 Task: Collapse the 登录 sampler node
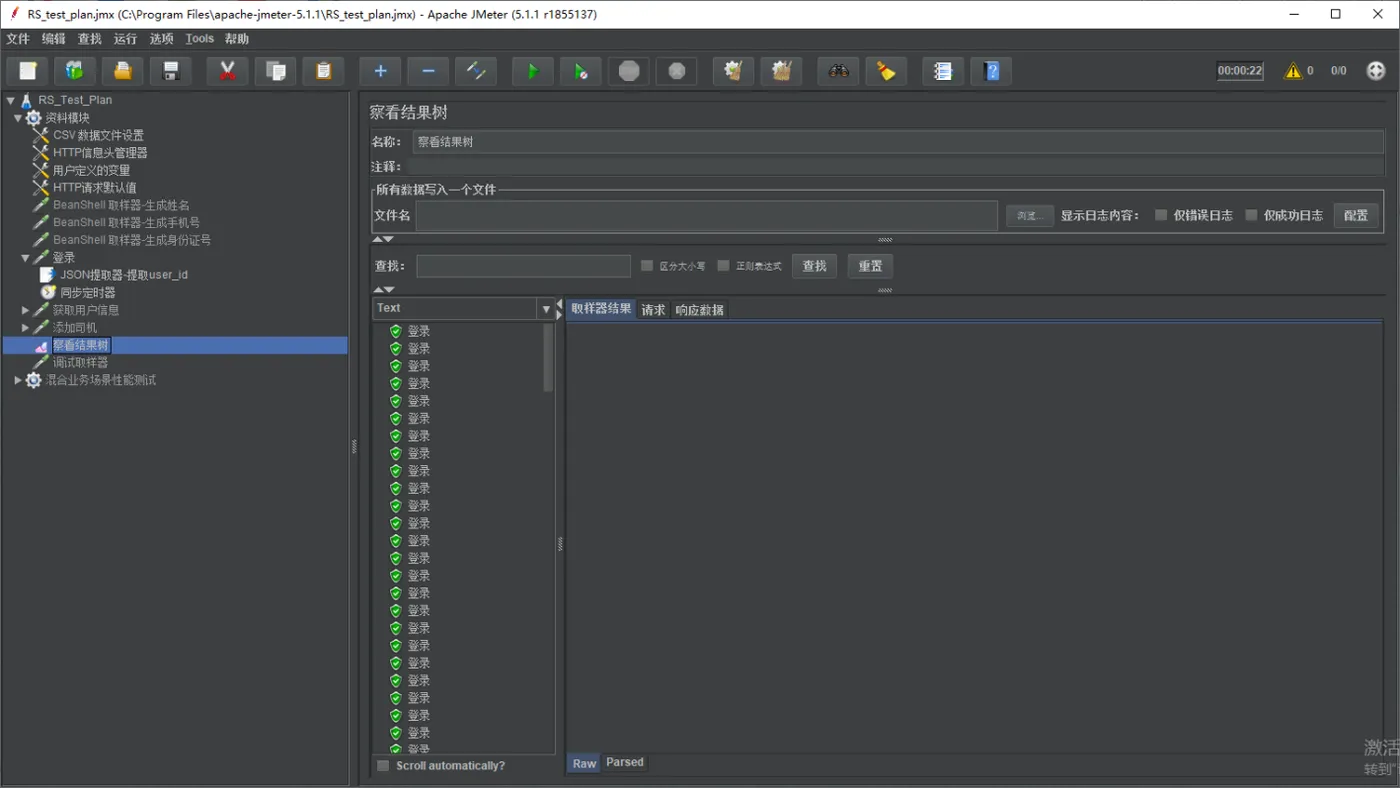coord(26,258)
